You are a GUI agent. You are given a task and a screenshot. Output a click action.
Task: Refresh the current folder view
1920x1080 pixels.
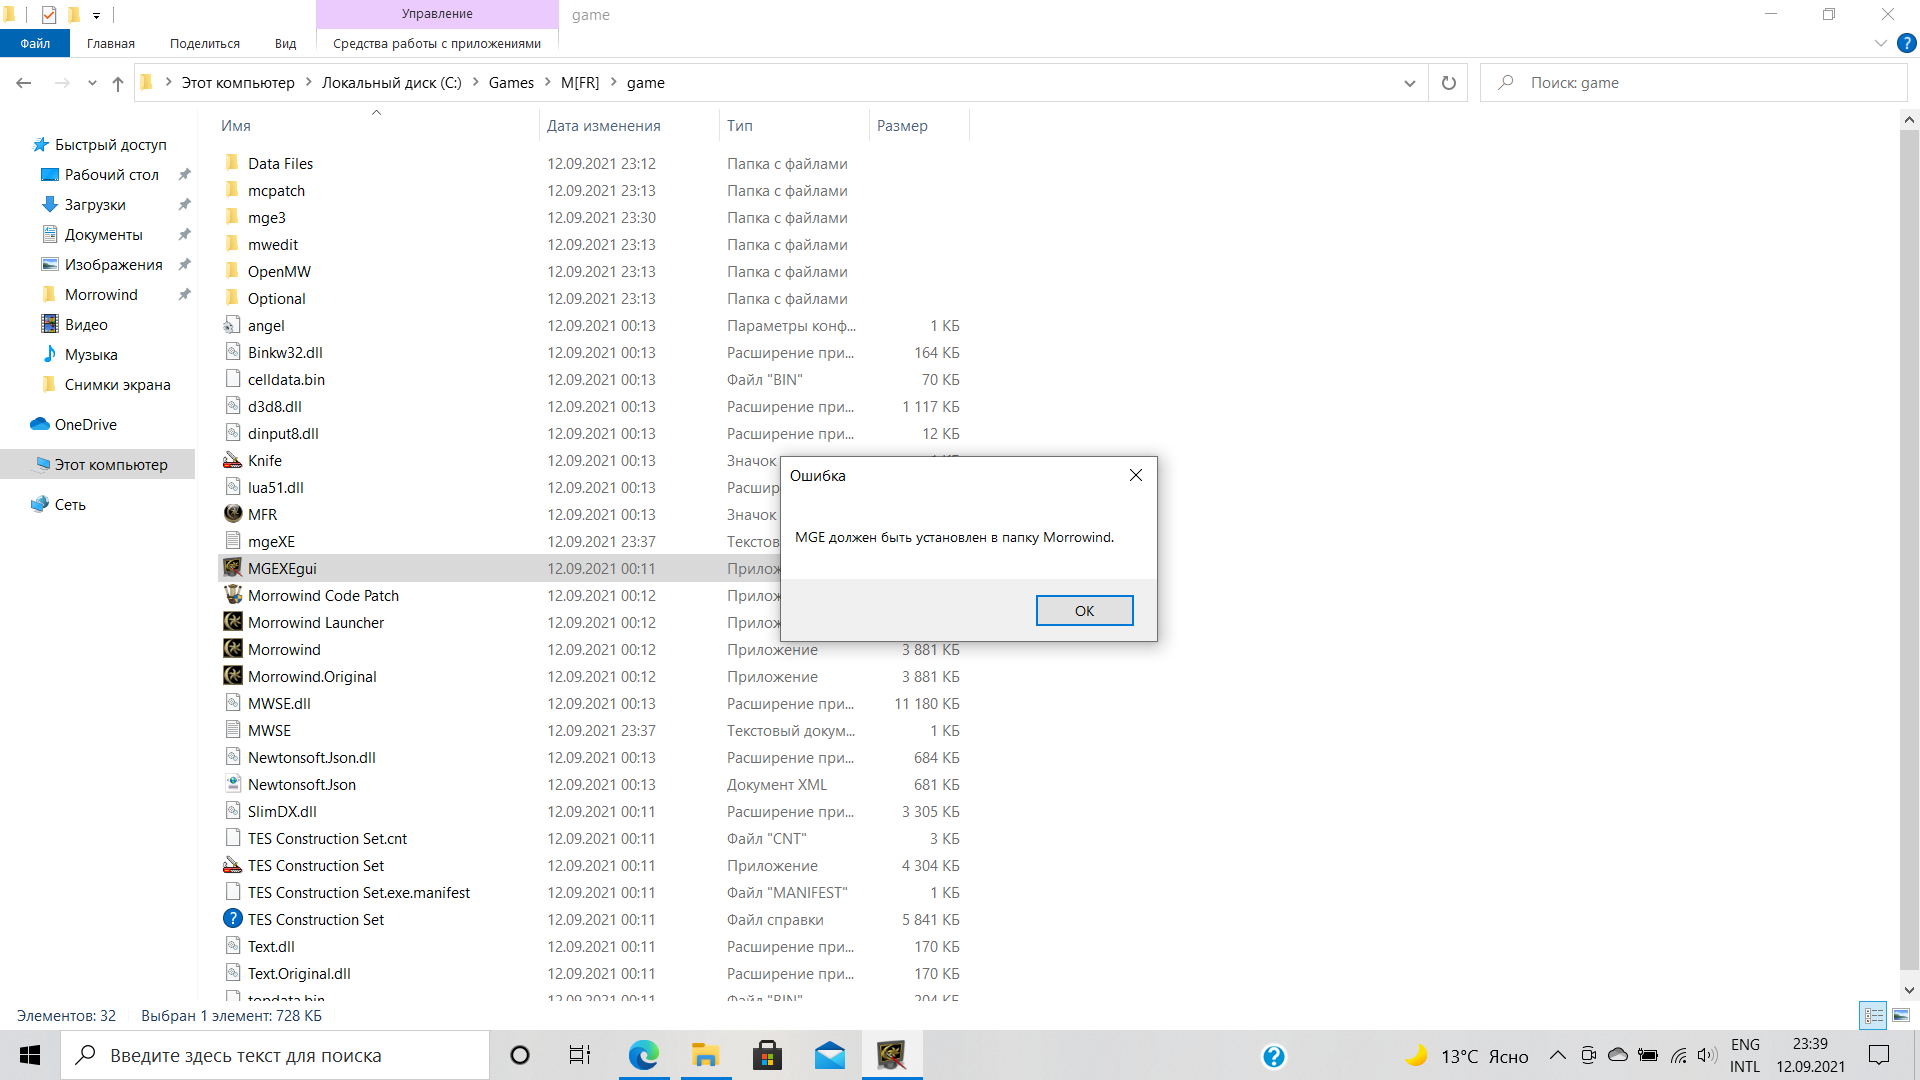(1448, 83)
